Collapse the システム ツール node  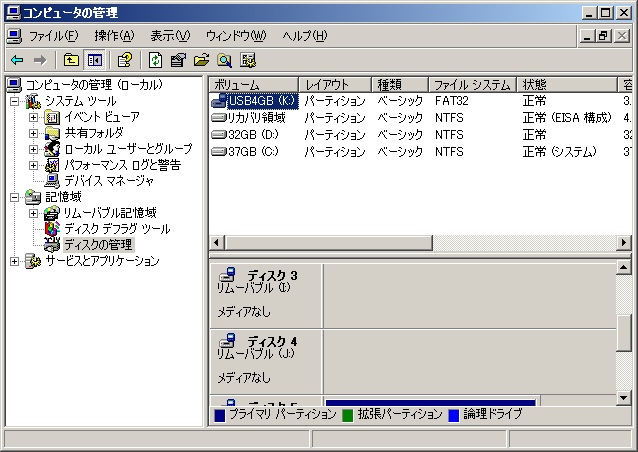point(15,101)
